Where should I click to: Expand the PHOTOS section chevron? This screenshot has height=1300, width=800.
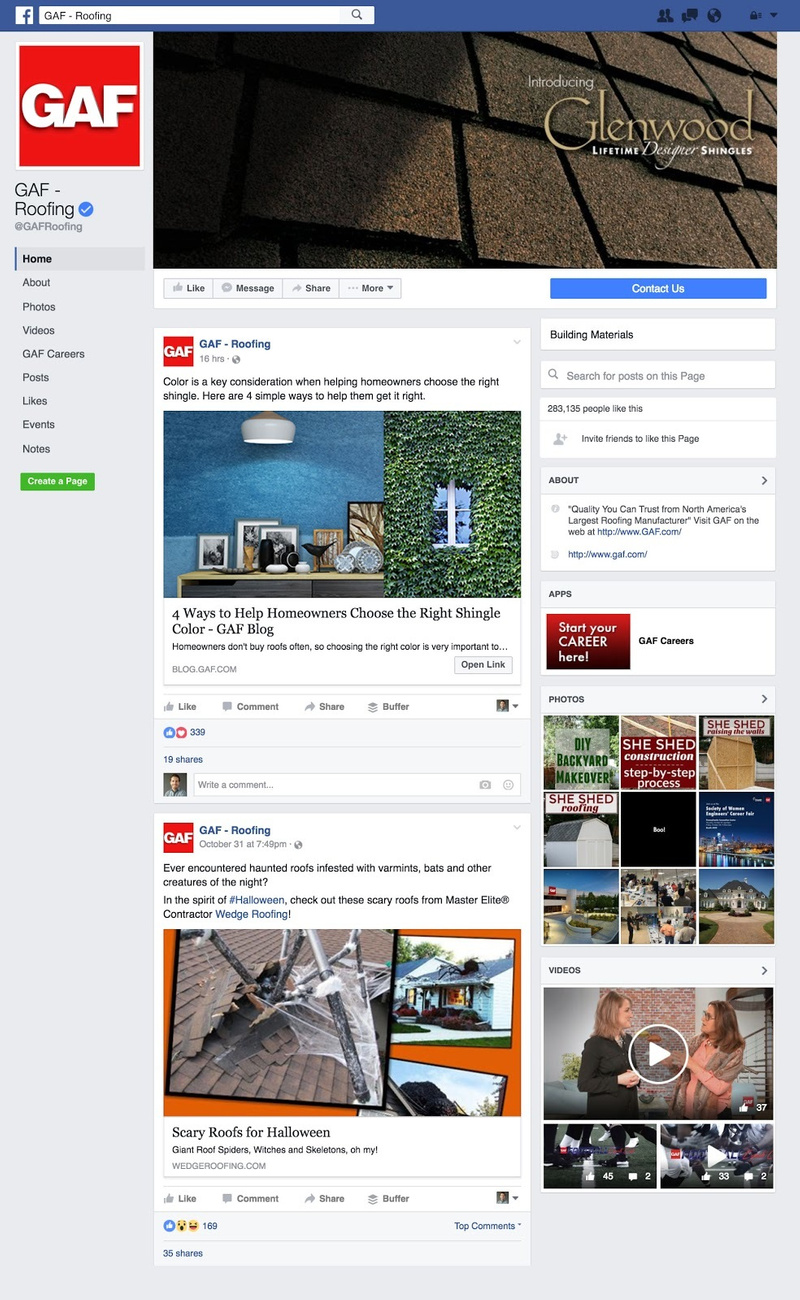point(764,699)
